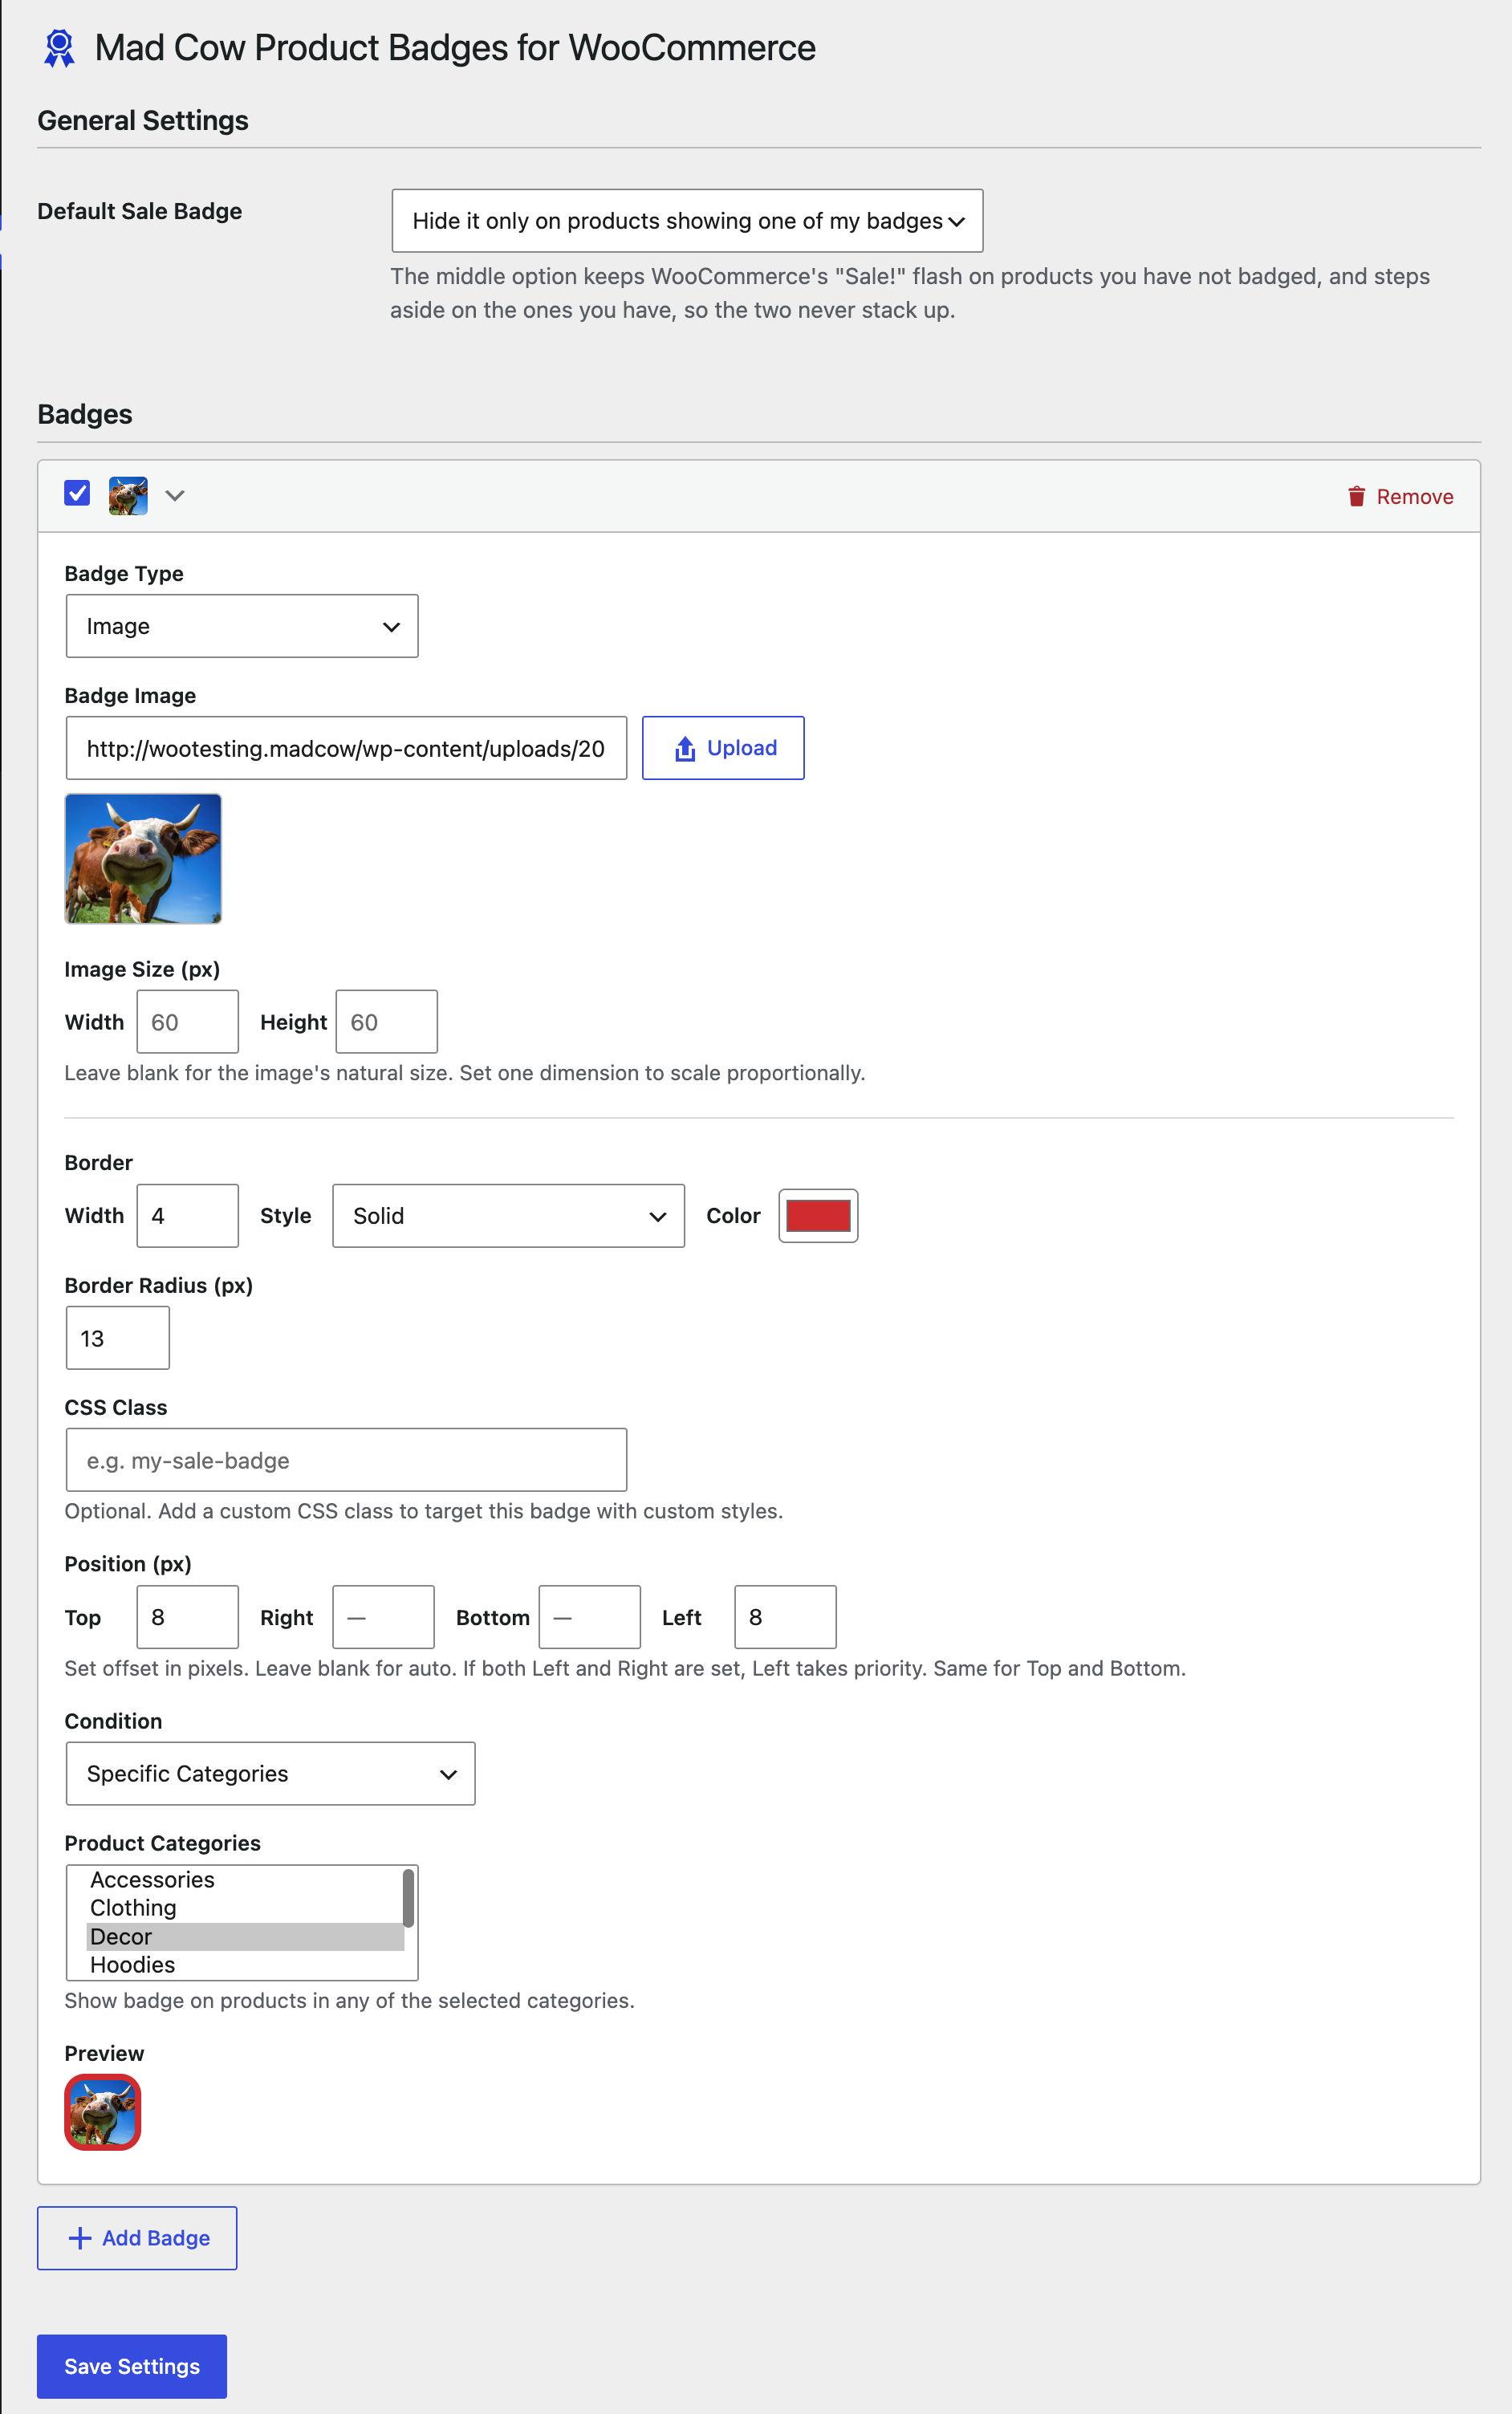
Task: Click the cow thumbnail icon in badge header
Action: point(128,495)
